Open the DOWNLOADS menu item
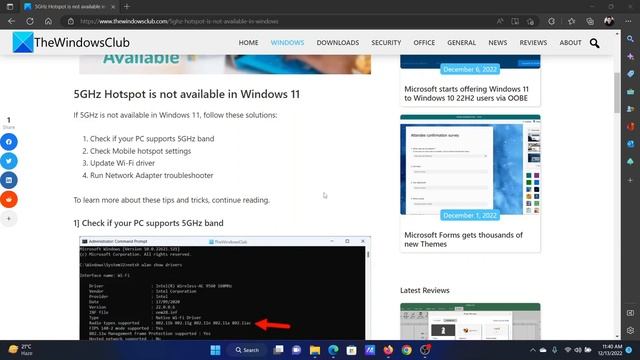The width and height of the screenshot is (640, 360). click(338, 42)
